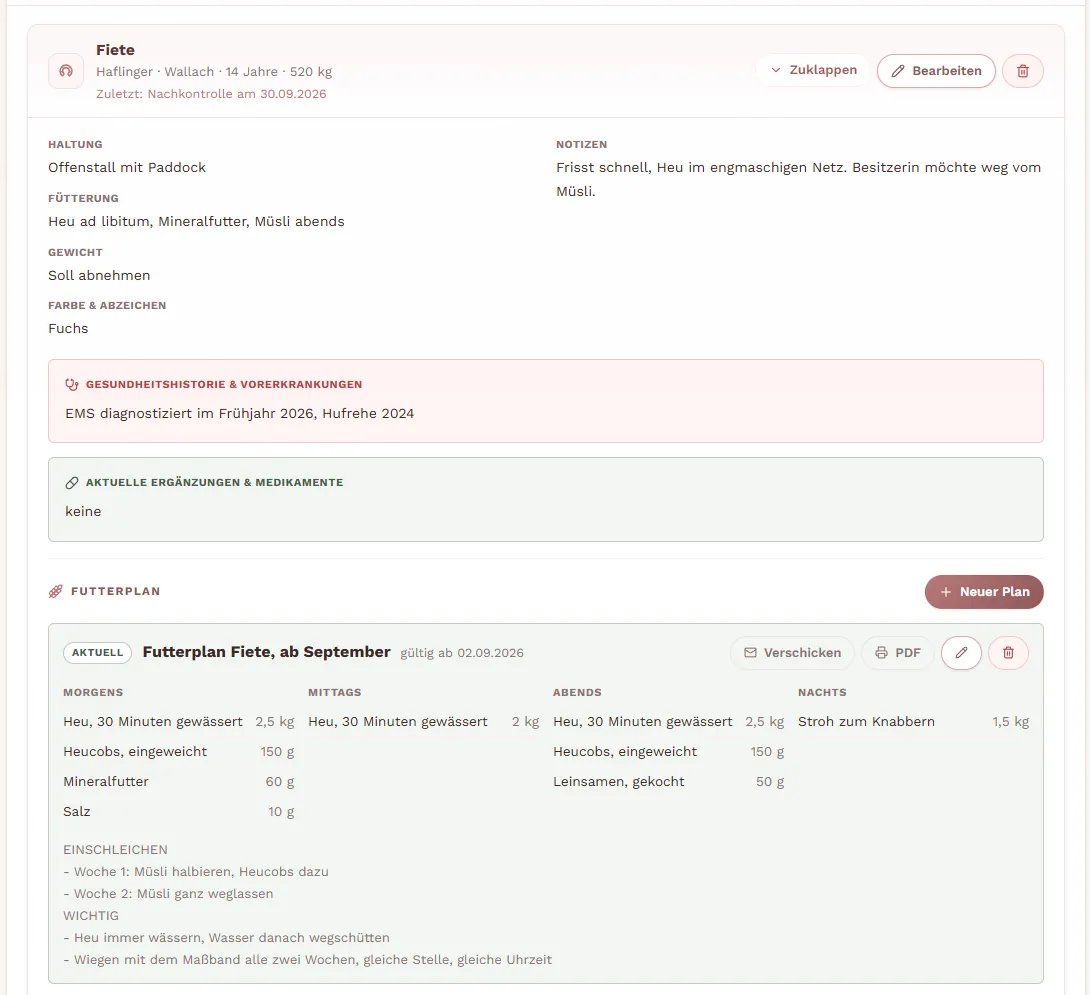Collapse the Fiete card with Zuklappen
This screenshot has height=995, width=1090.
[x=813, y=70]
